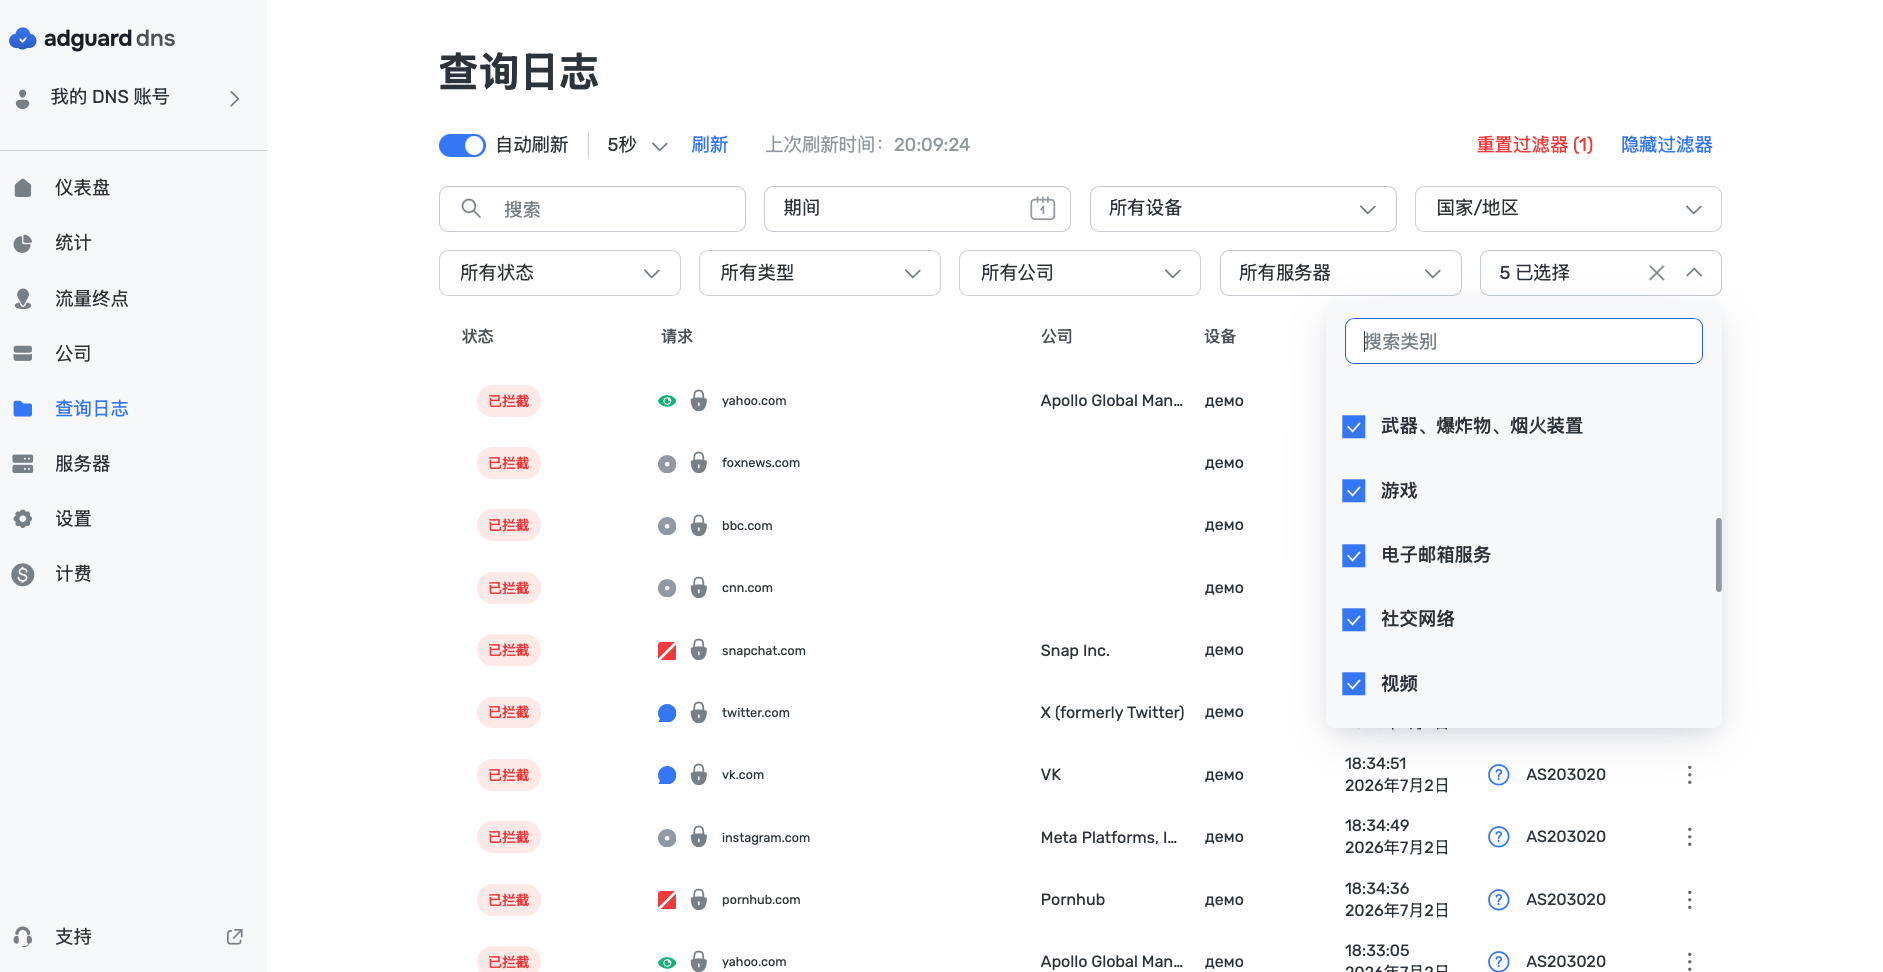The height and width of the screenshot is (972, 1883).
Task: Open the three-dot menu for instagram.com row
Action: pos(1689,837)
